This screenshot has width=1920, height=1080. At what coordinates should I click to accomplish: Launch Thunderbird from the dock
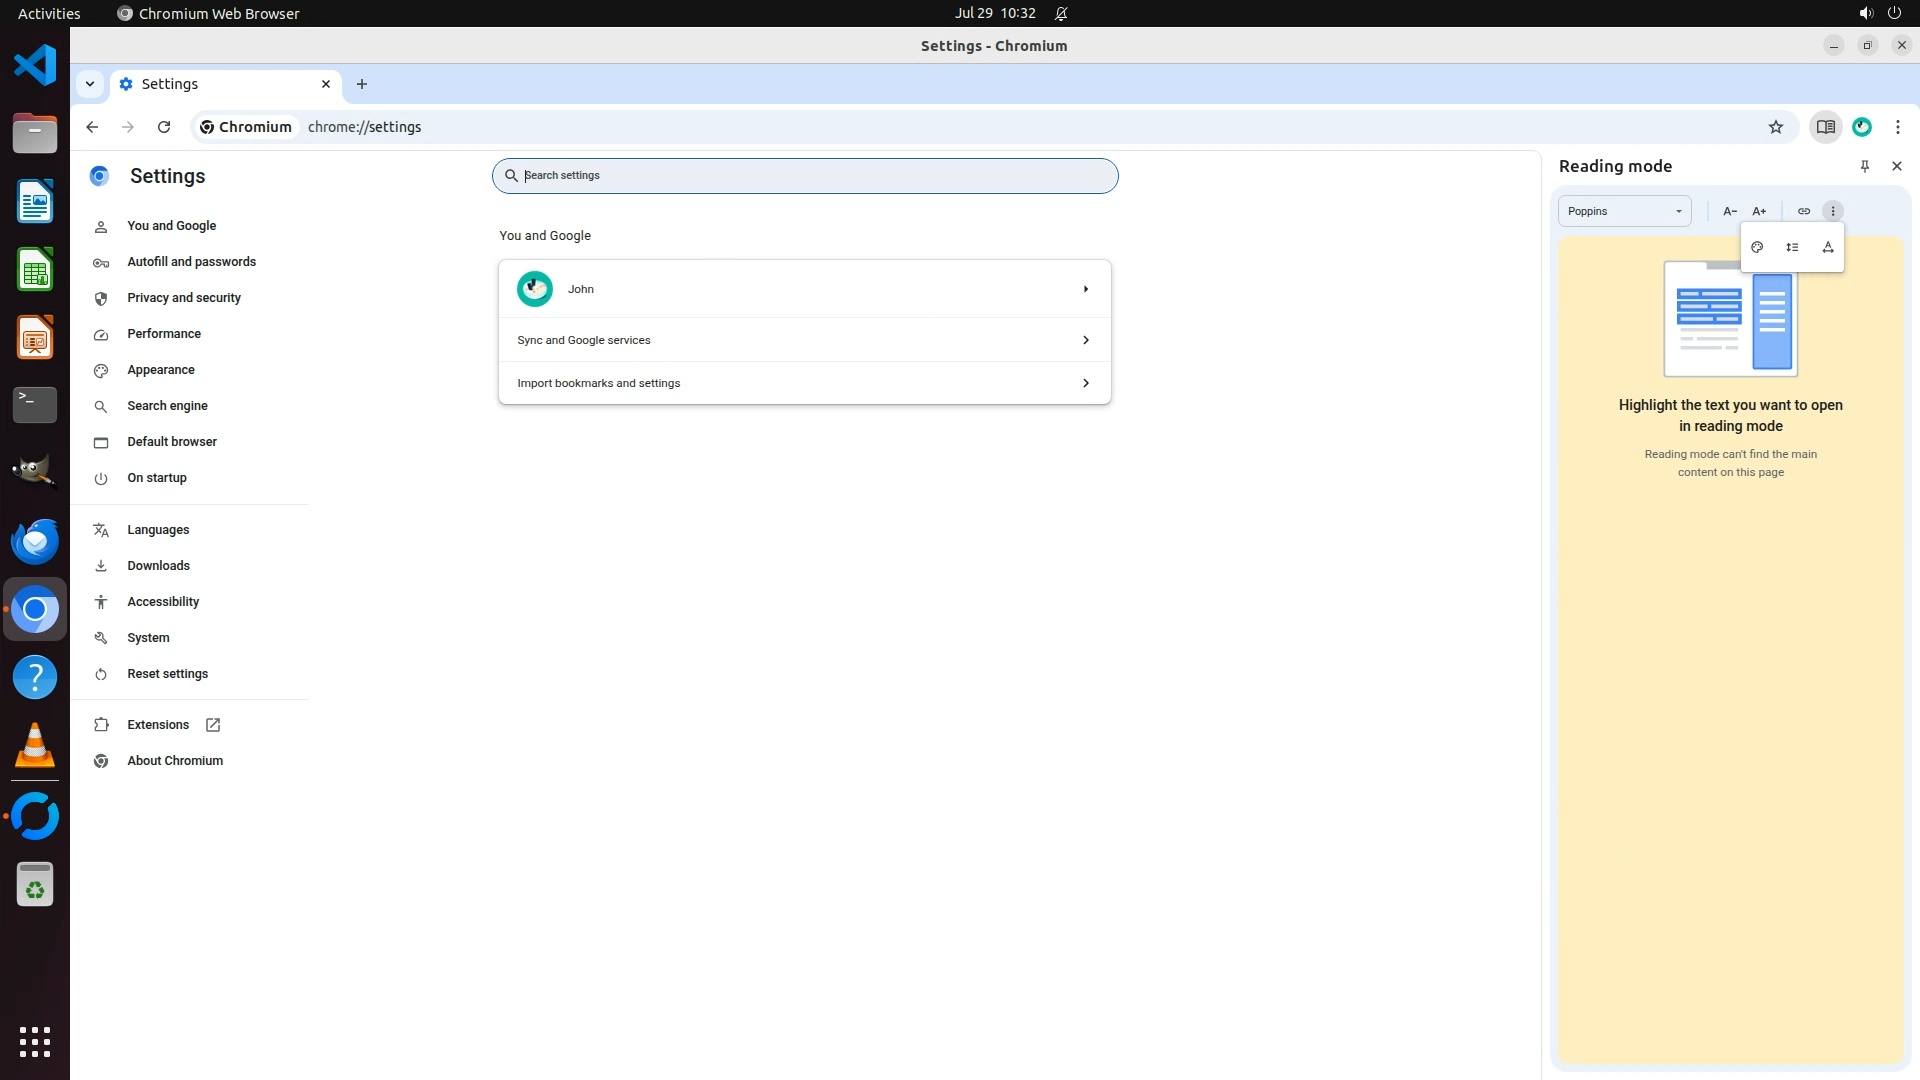(35, 541)
